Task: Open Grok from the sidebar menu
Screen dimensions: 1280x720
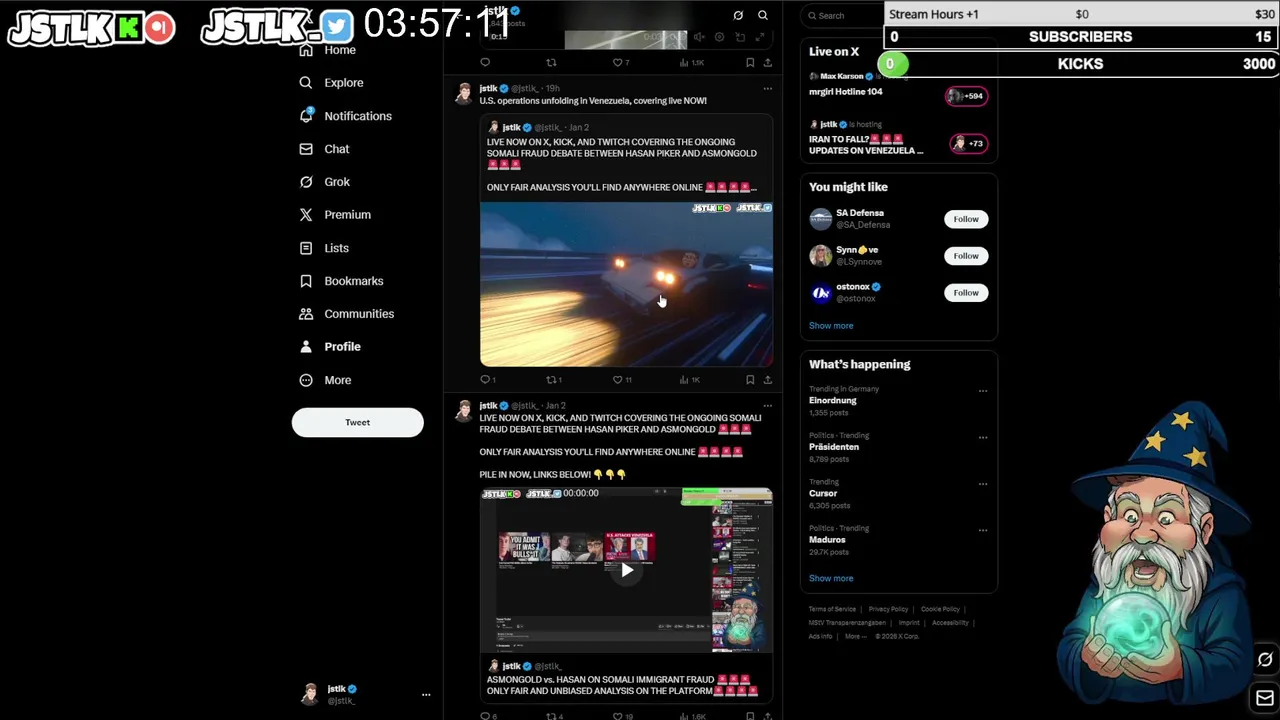Action: [x=324, y=182]
